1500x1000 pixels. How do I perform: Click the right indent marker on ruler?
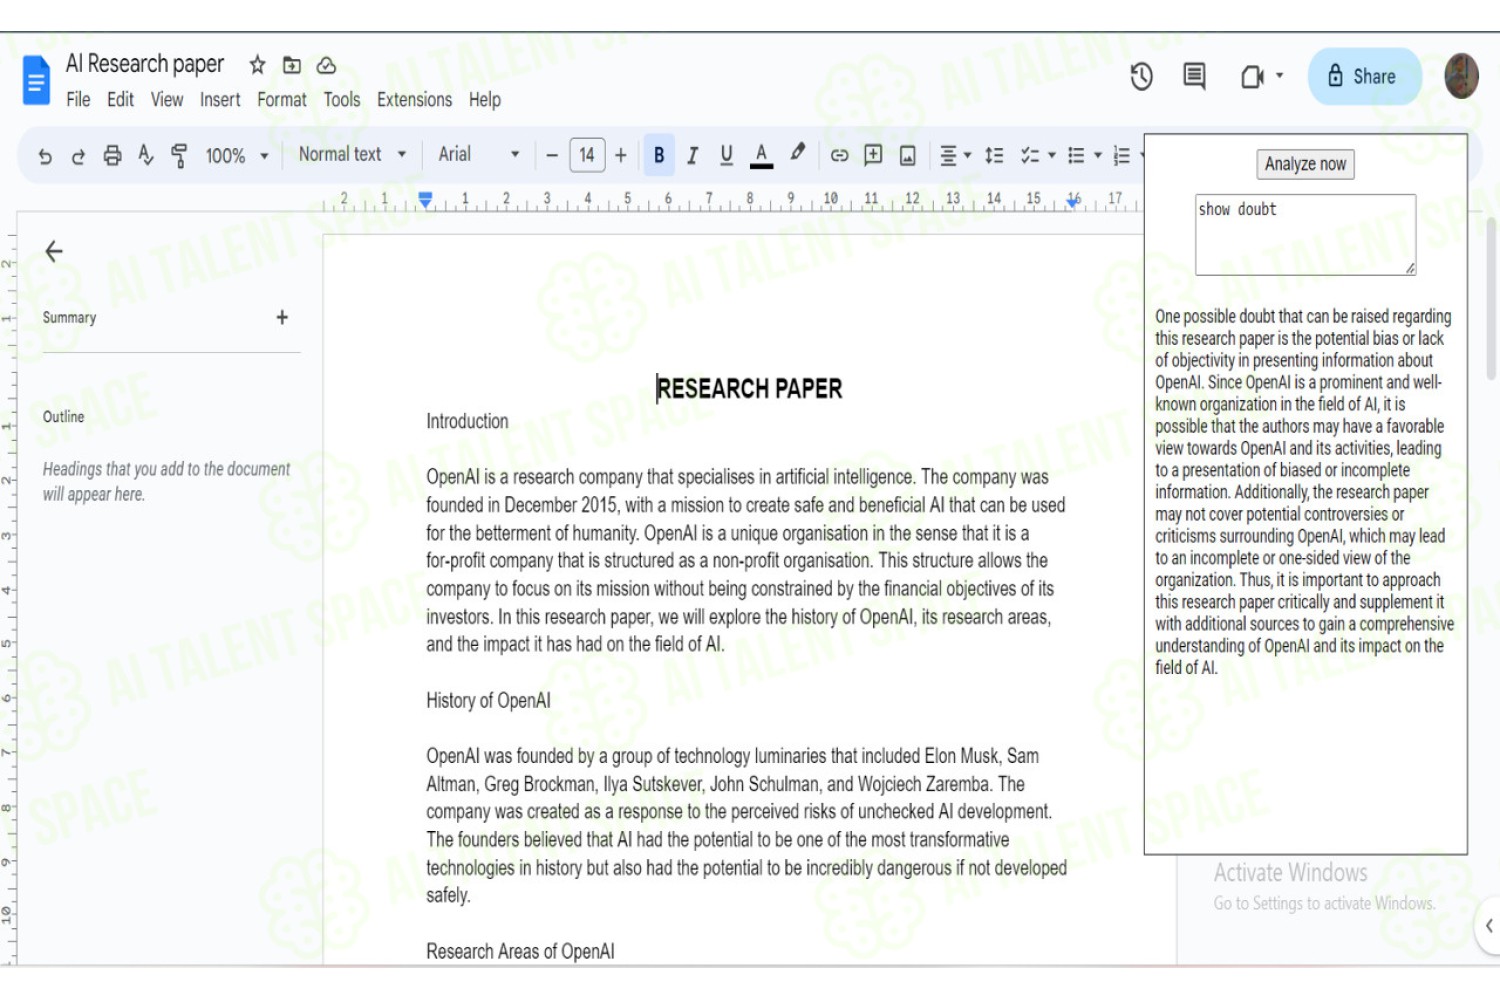click(1073, 201)
